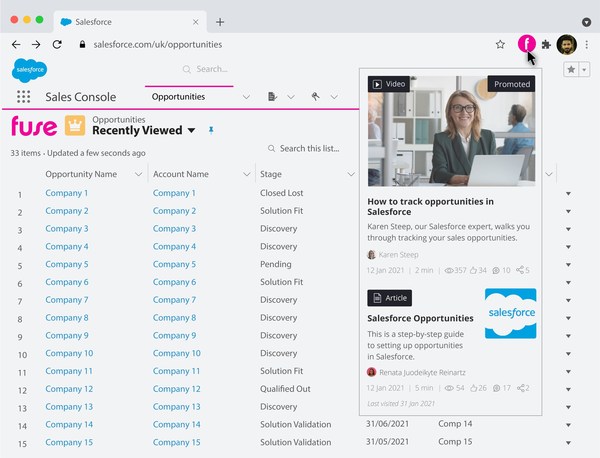This screenshot has width=600, height=458.
Task: Like the video with thumbs-up 34
Action: [x=478, y=270]
